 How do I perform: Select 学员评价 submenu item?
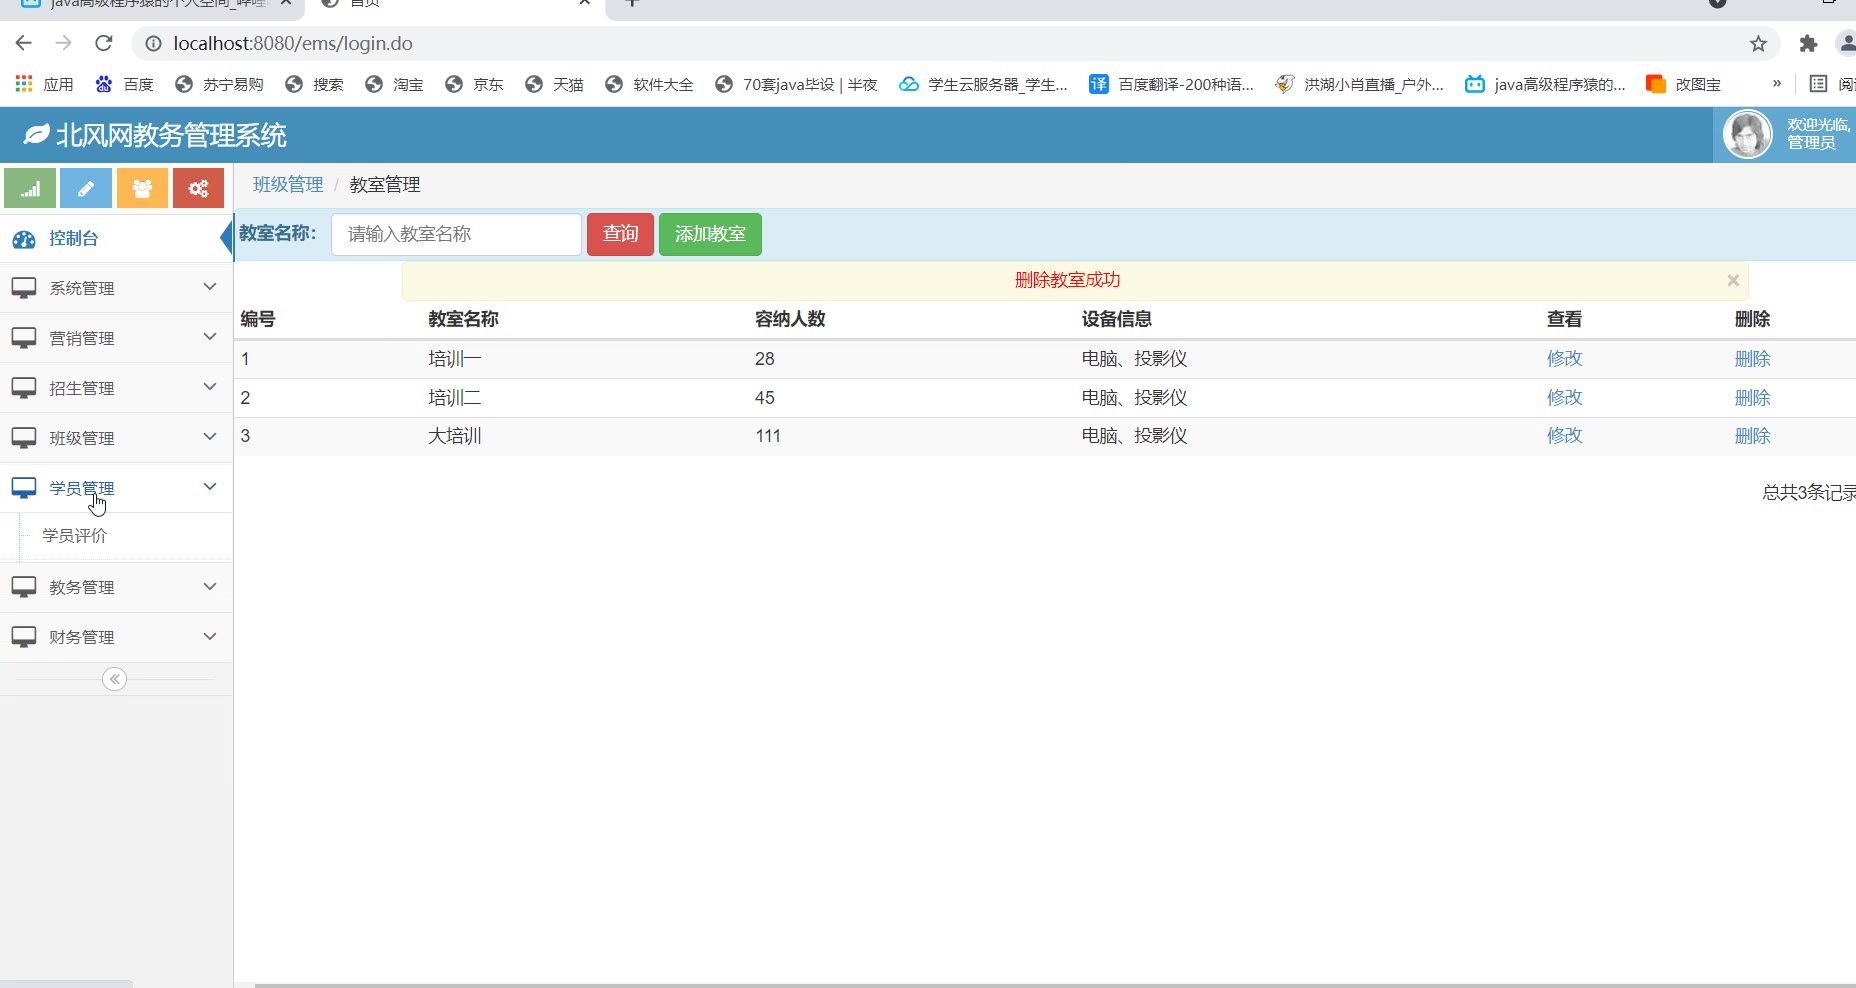[x=75, y=536]
